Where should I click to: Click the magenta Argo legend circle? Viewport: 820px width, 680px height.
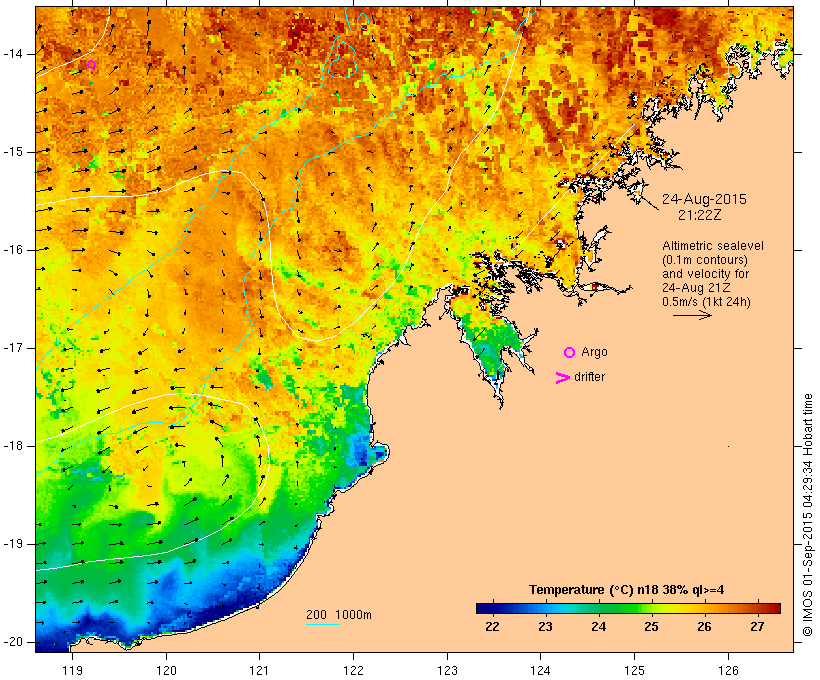(570, 353)
